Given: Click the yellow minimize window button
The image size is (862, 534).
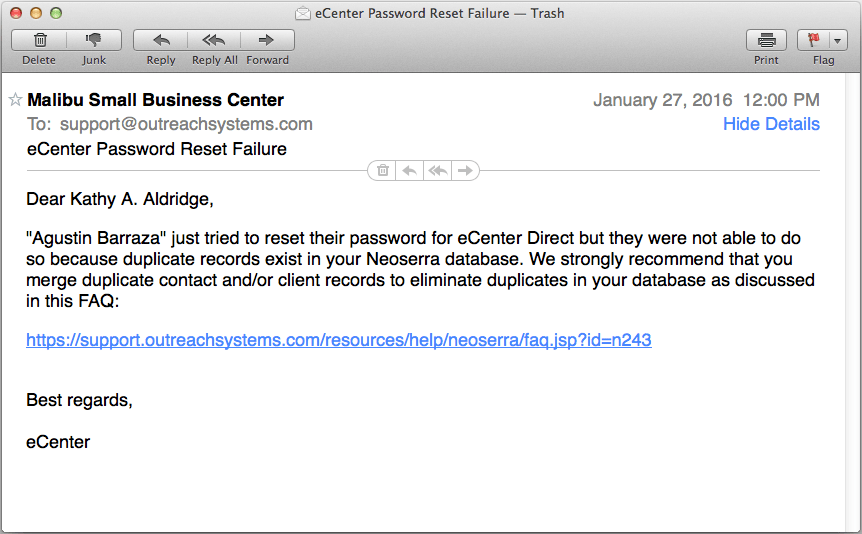Looking at the screenshot, I should (x=36, y=13).
